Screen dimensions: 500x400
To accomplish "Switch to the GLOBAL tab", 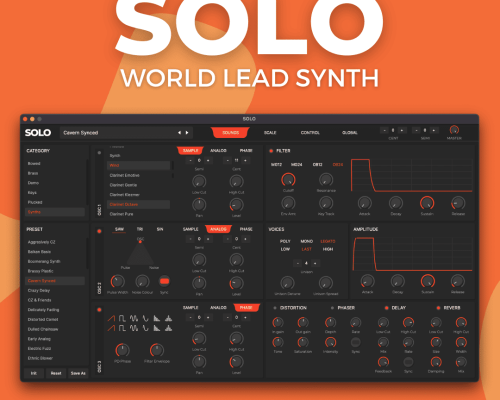I will [350, 133].
